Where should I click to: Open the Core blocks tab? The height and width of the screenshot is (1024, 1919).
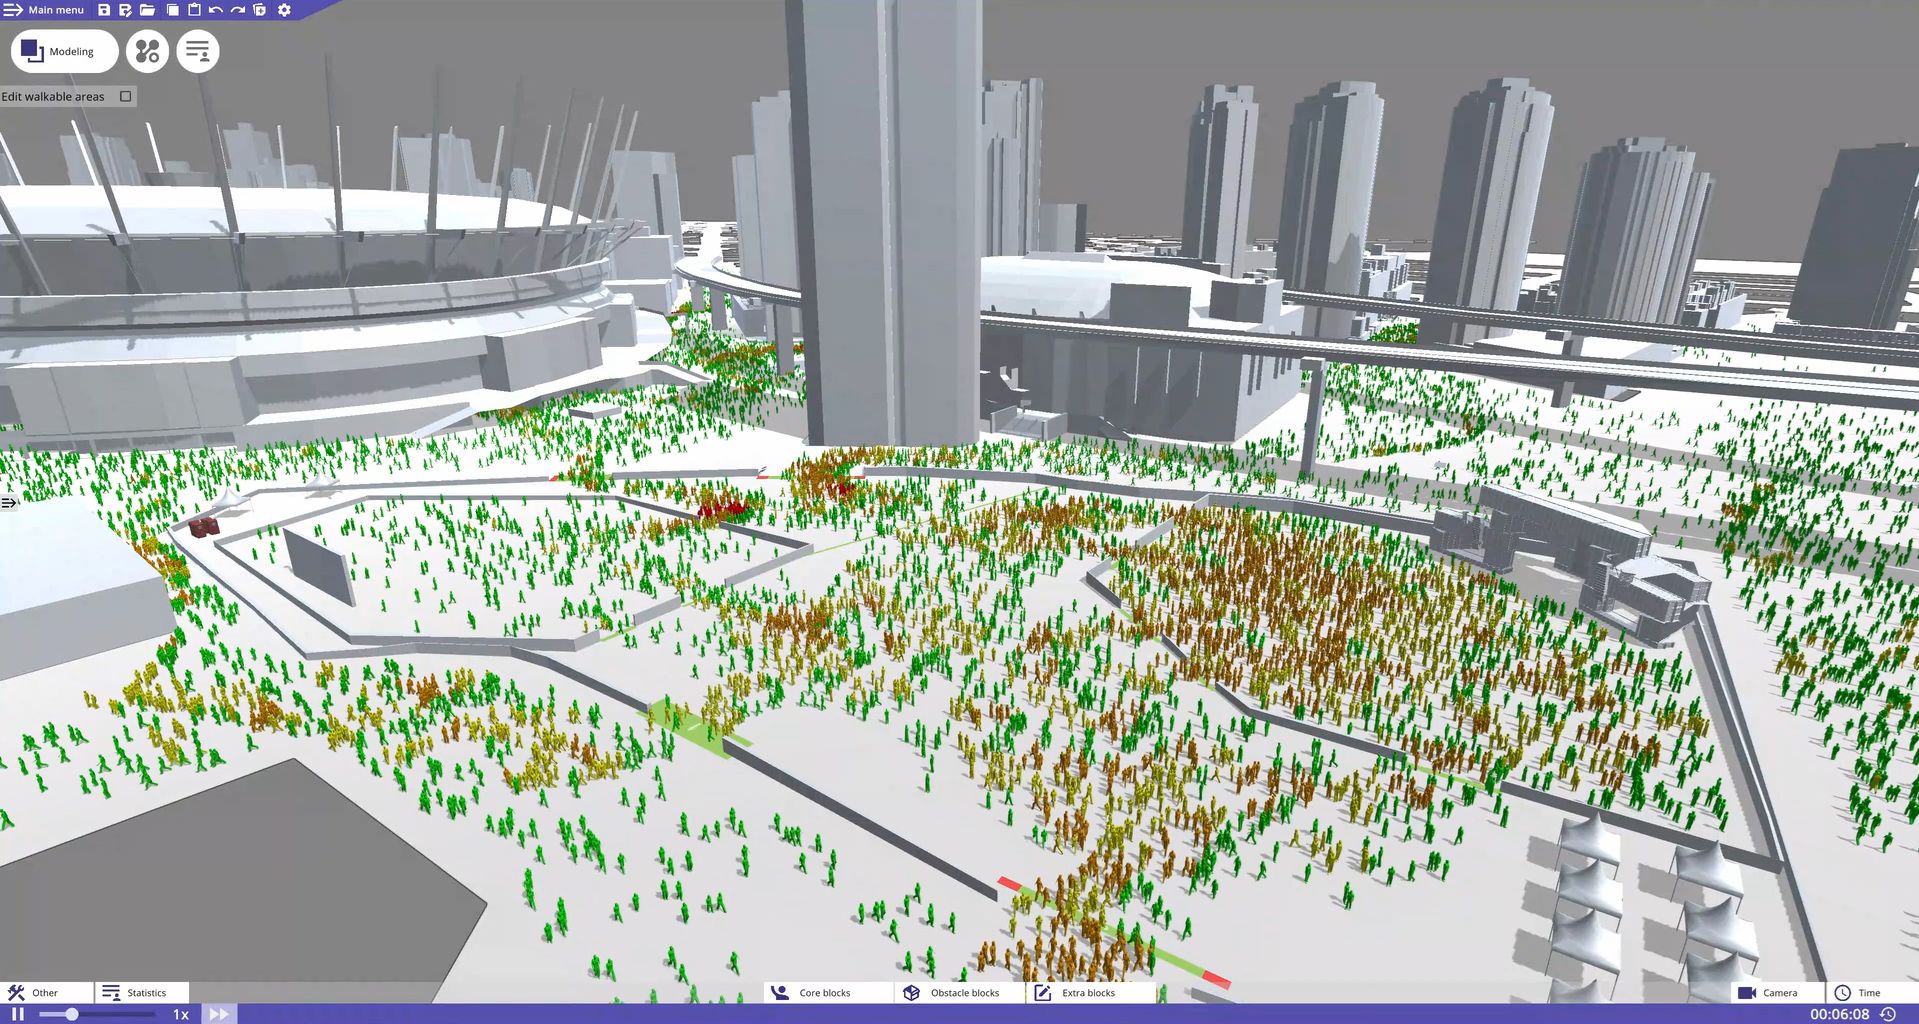(828, 992)
